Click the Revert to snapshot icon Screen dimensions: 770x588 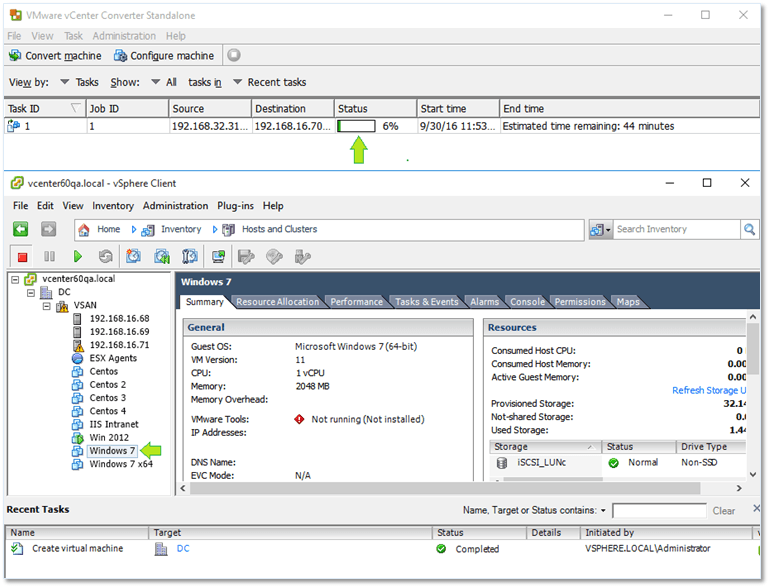(x=162, y=256)
